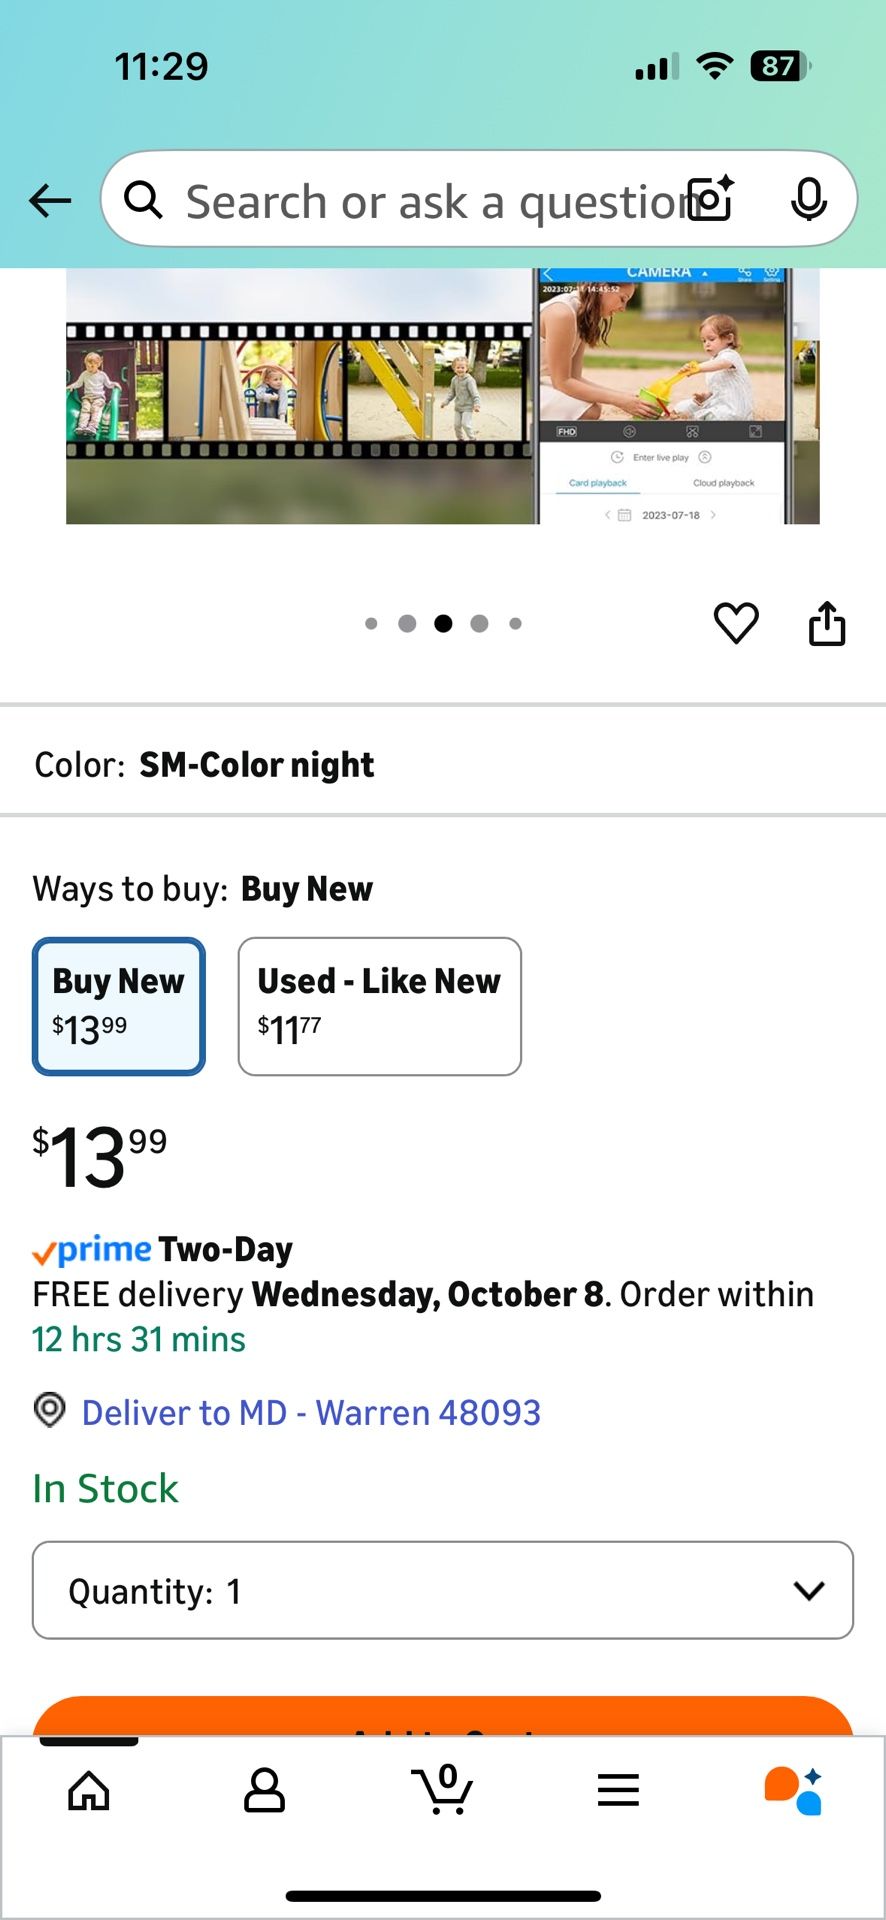Expand the Quantity dropdown

442,1590
